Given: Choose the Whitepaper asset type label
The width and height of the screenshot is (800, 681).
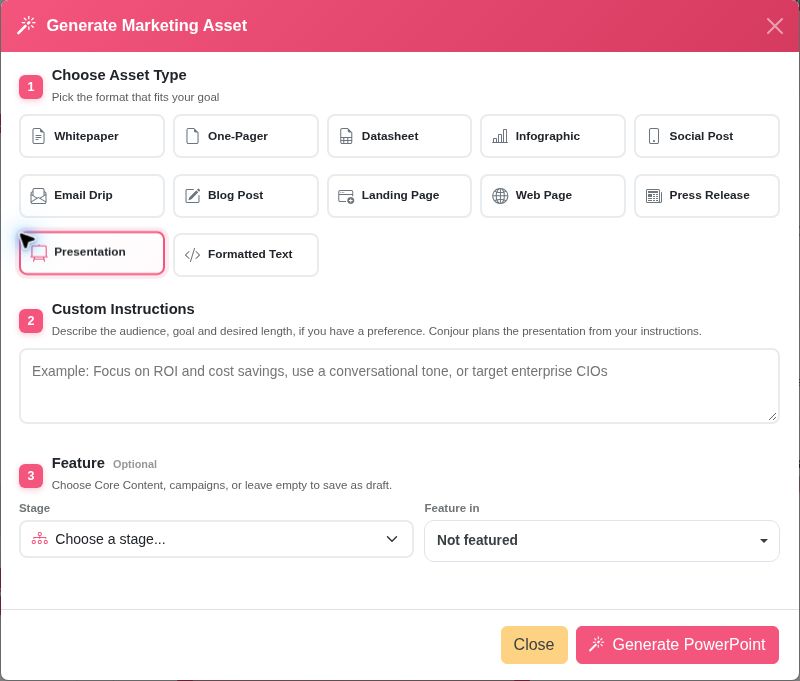Looking at the screenshot, I should [x=86, y=136].
